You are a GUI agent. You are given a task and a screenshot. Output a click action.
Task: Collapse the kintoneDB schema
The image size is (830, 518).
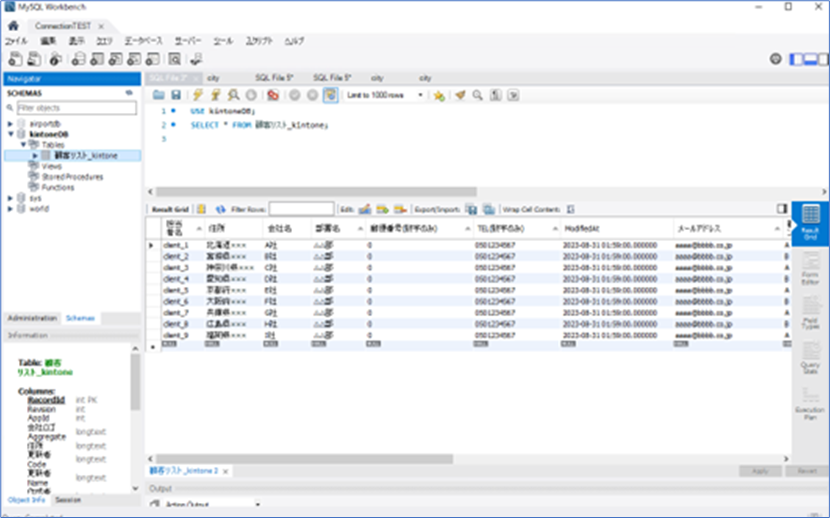pos(10,134)
